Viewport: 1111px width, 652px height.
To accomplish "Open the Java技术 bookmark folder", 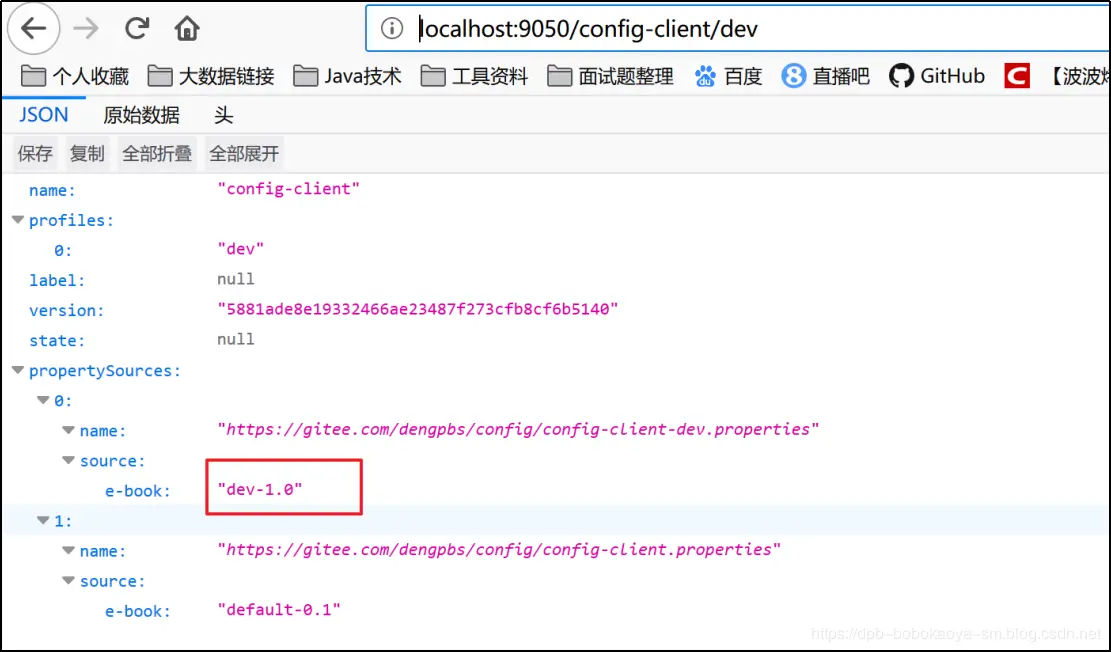I will click(x=348, y=76).
